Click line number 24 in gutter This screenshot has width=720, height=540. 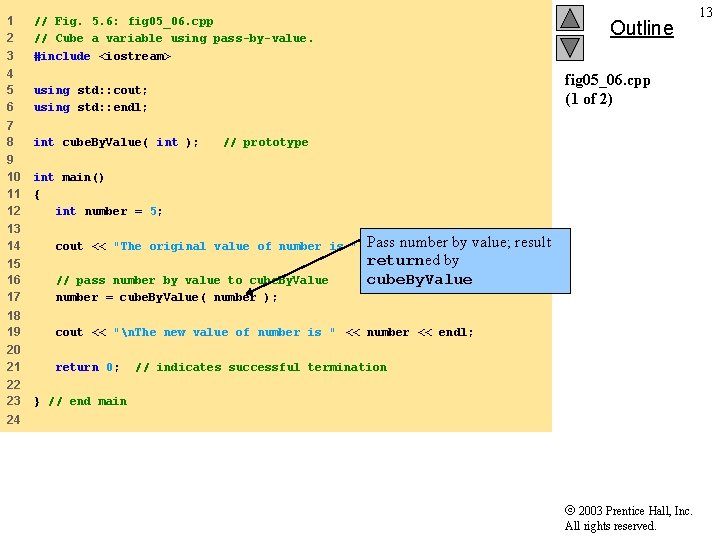tap(13, 419)
